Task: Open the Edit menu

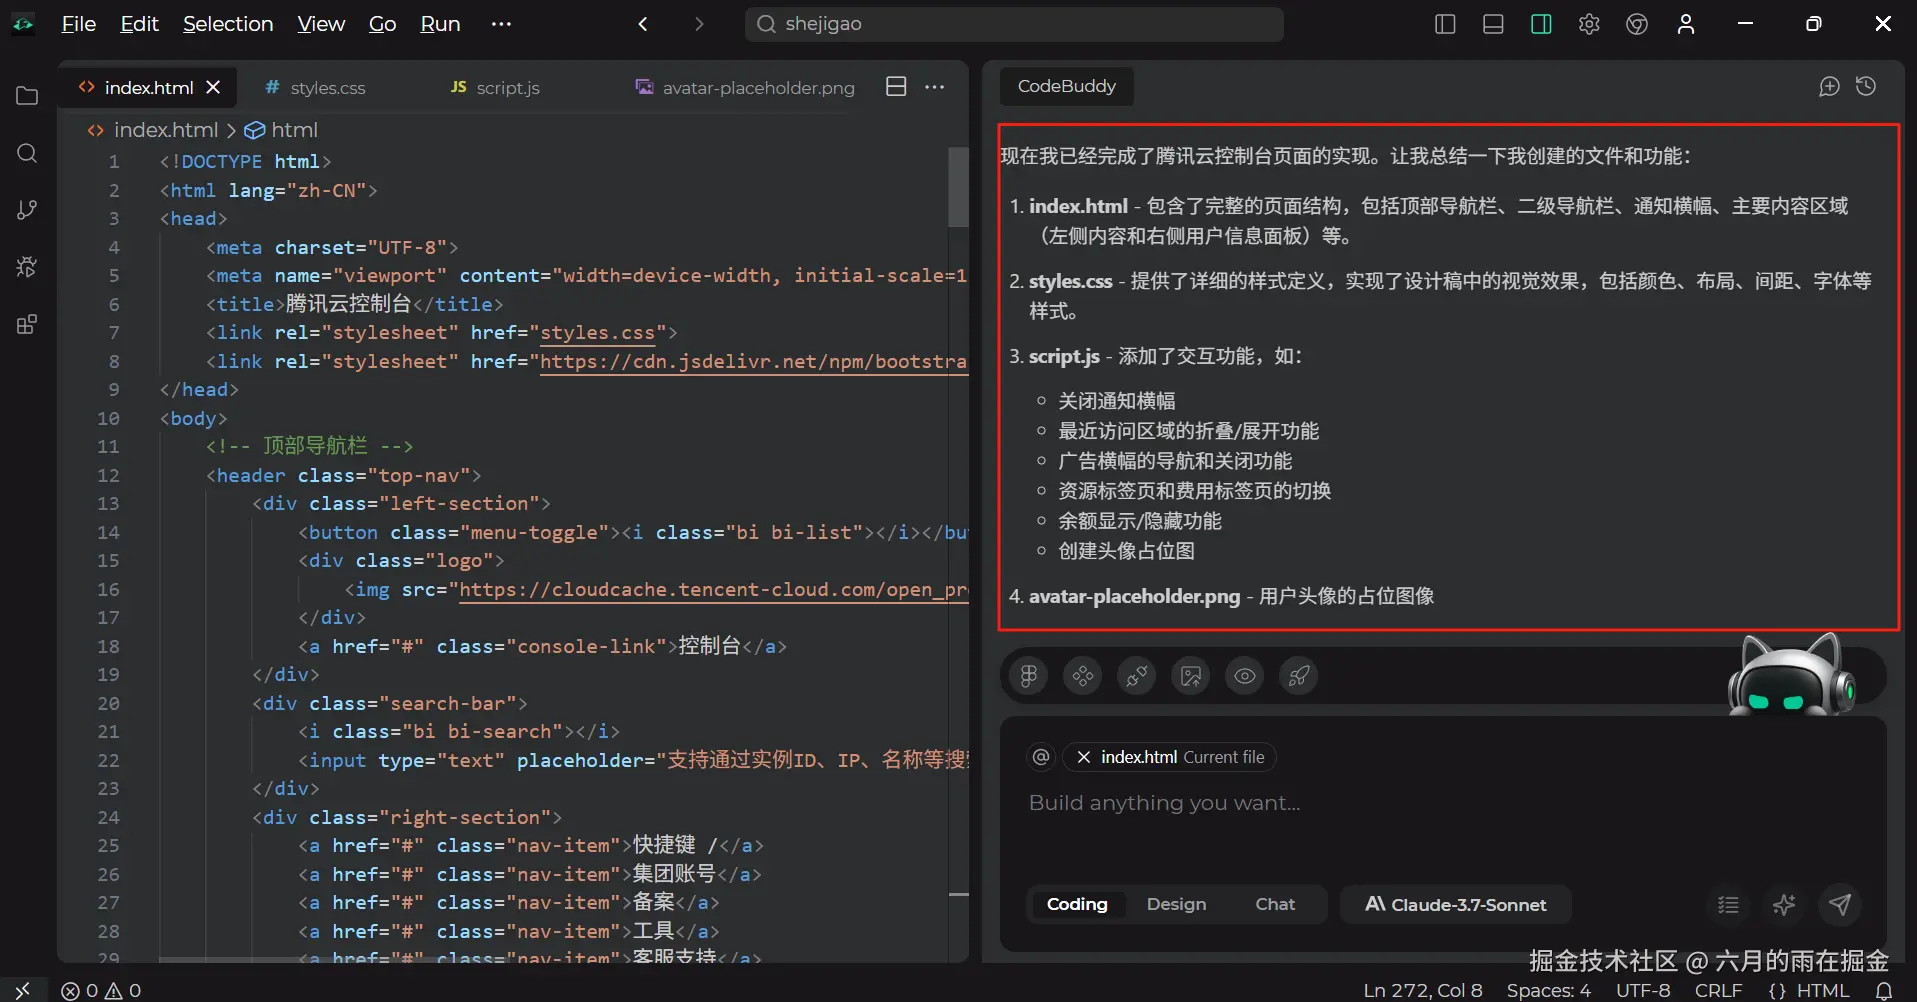Action: pyautogui.click(x=140, y=24)
